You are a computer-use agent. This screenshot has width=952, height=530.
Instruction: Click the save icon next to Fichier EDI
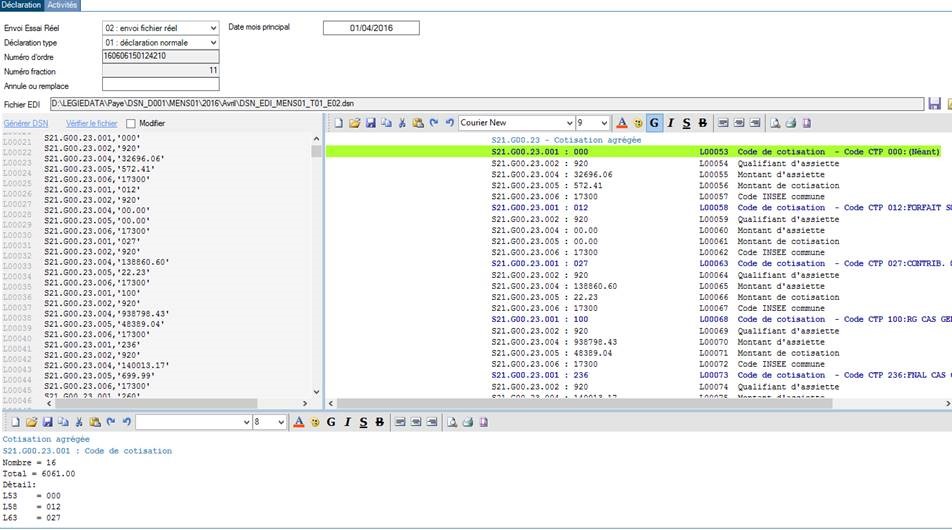[934, 104]
